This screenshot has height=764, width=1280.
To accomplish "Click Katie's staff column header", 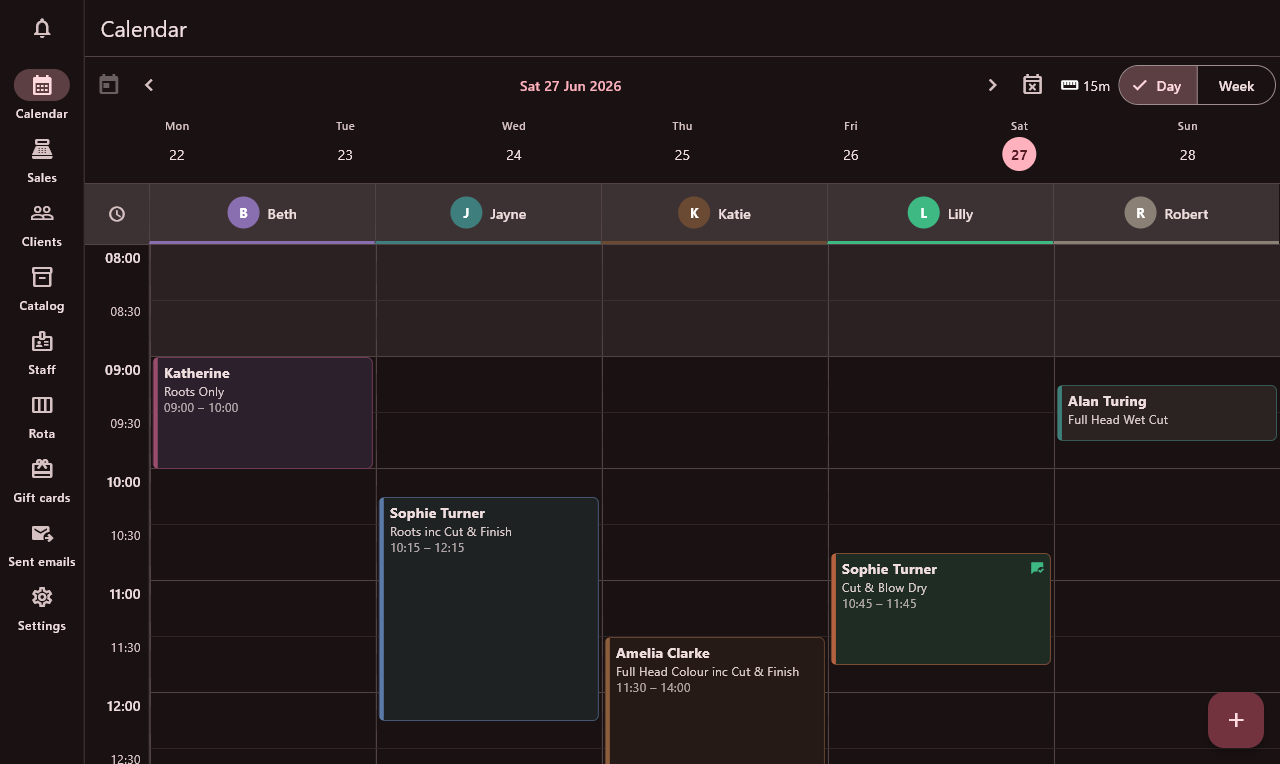I will click(x=714, y=213).
